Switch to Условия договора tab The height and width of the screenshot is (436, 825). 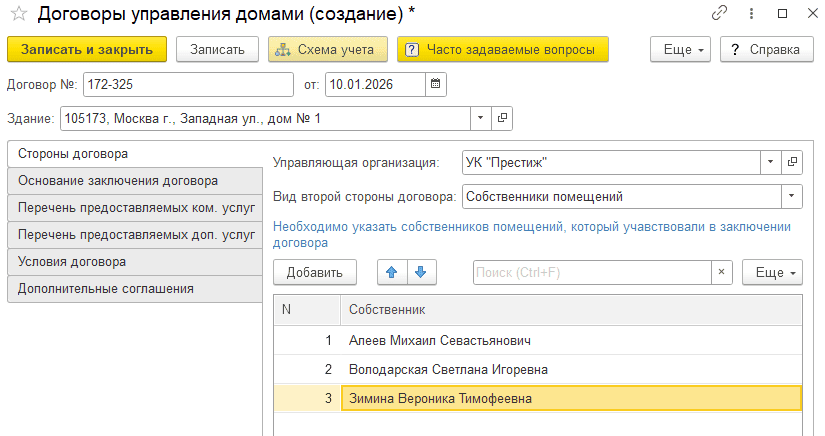(135, 262)
